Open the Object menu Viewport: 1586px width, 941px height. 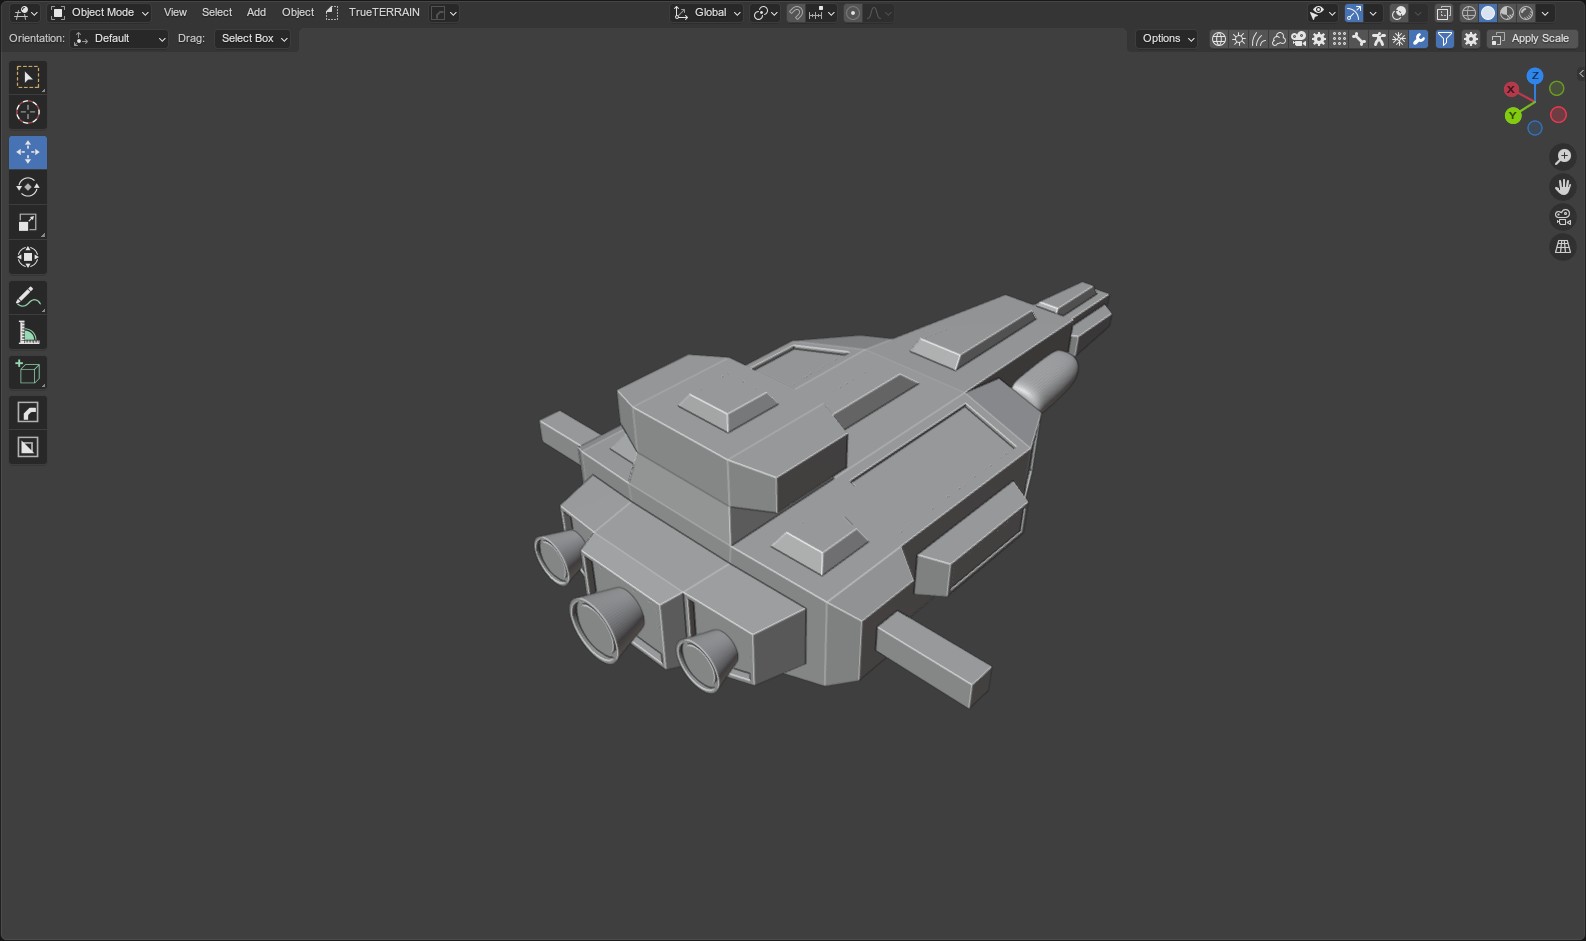(x=298, y=13)
